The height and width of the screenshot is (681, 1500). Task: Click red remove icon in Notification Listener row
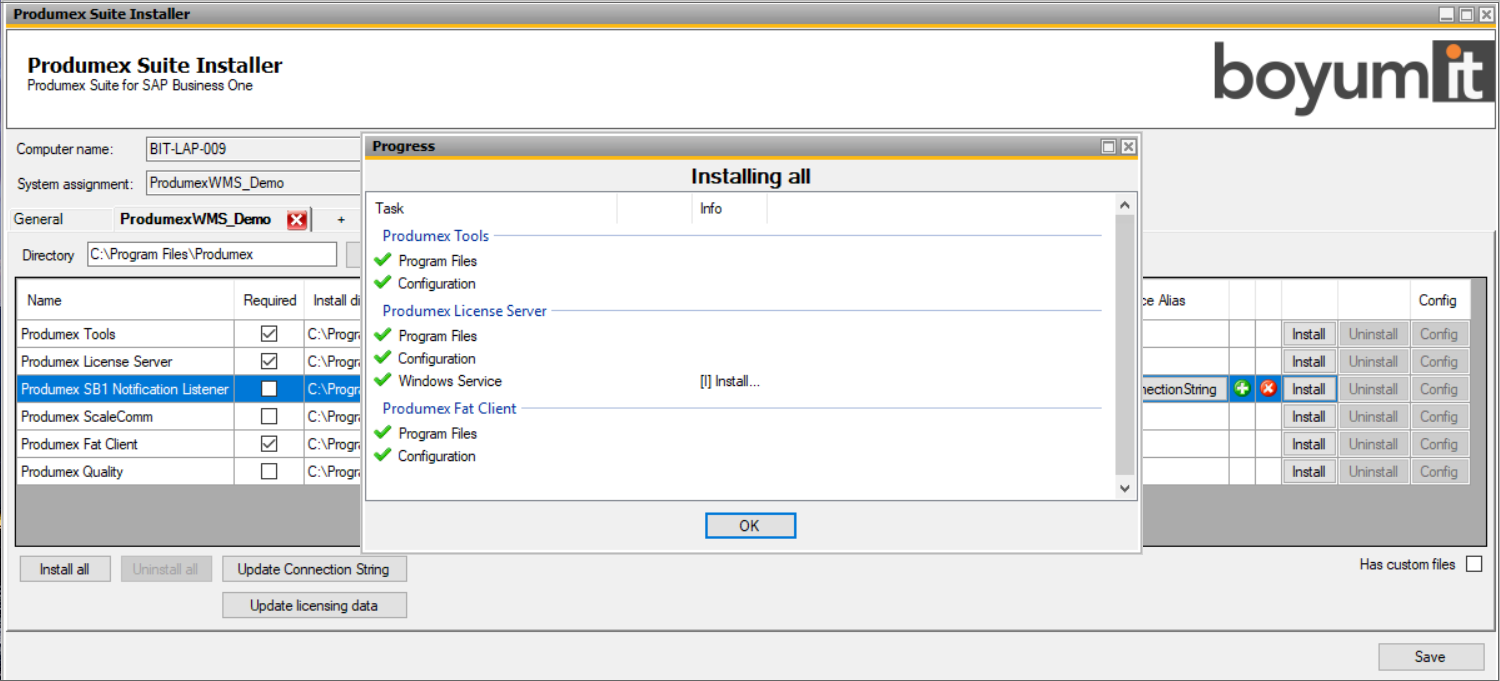1268,389
